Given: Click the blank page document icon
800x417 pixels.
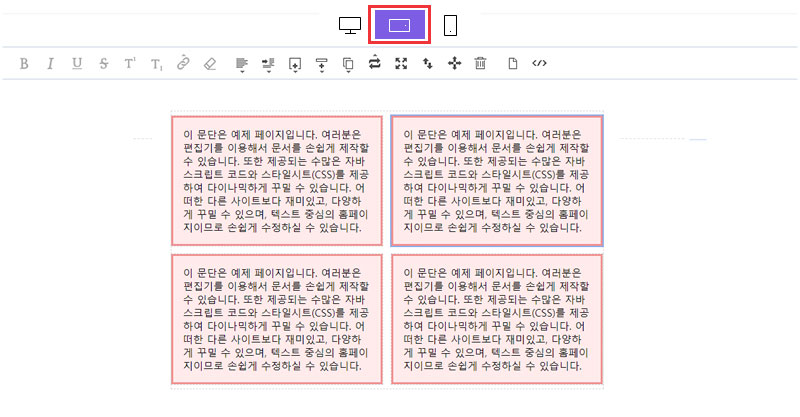Looking at the screenshot, I should point(513,64).
